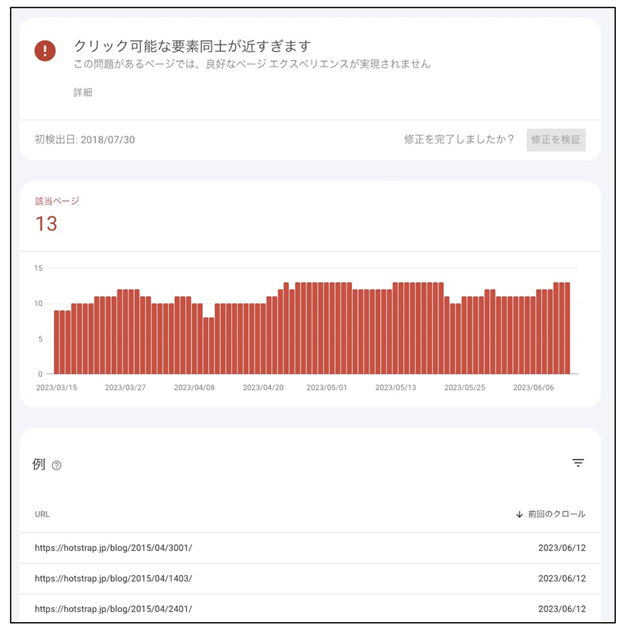
Task: Click the 2023/05/25 chart axis label
Action: click(465, 387)
